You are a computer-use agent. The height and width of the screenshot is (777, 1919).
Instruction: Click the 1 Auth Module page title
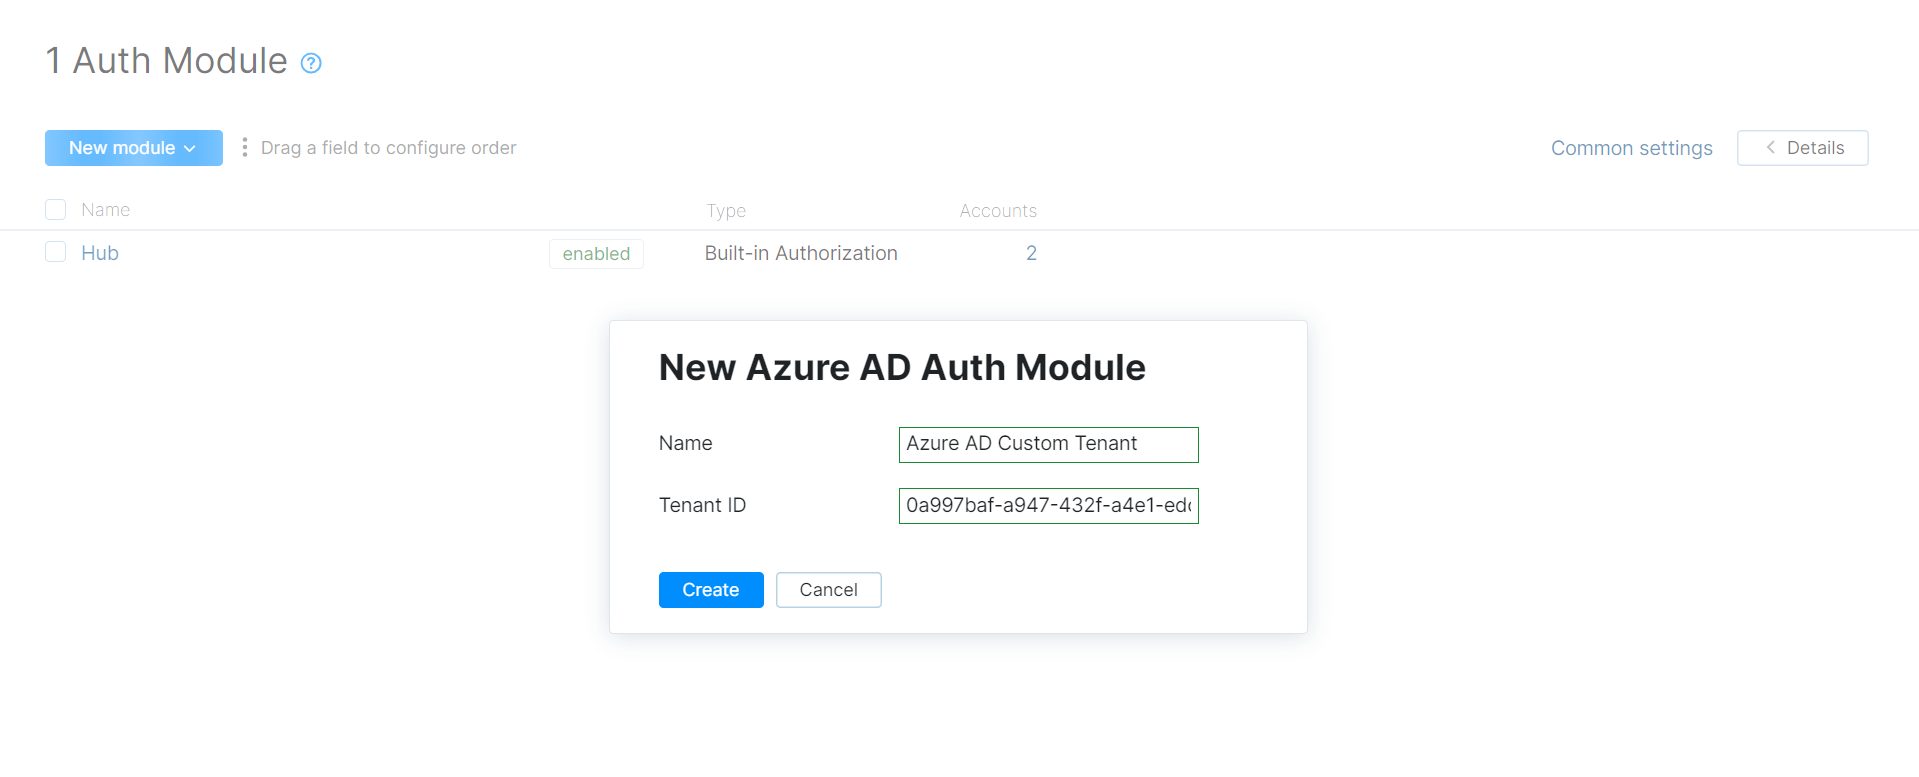pyautogui.click(x=167, y=61)
